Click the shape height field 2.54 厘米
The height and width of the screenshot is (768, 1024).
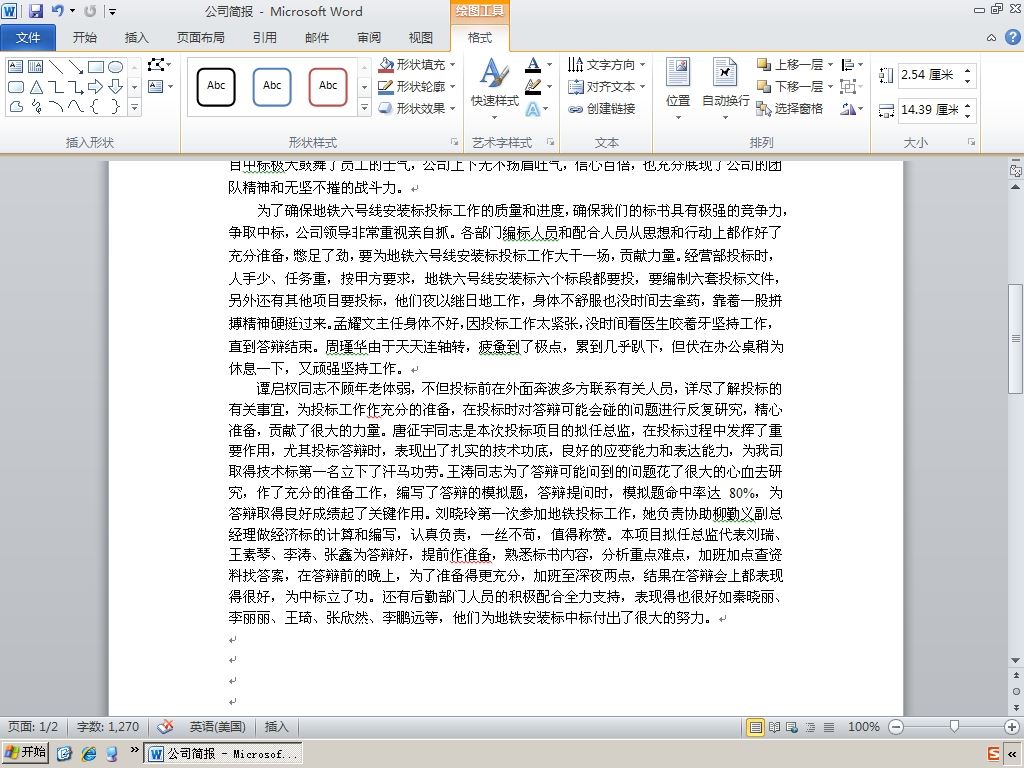coord(928,75)
